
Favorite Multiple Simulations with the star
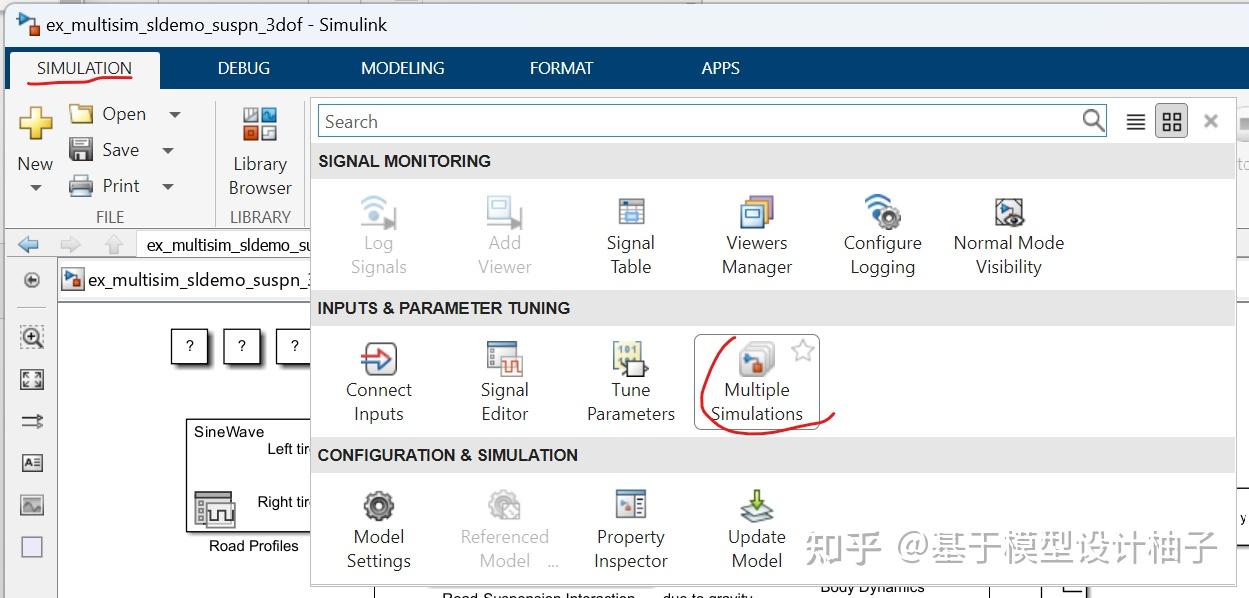pos(802,350)
